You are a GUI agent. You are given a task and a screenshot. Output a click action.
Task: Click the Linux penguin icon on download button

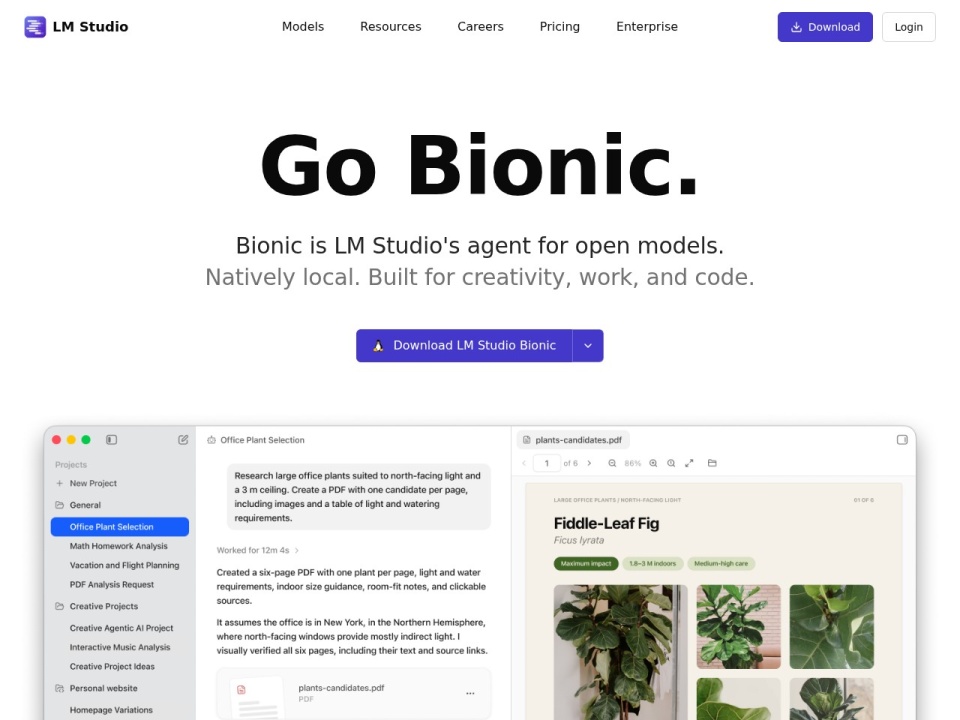378,345
